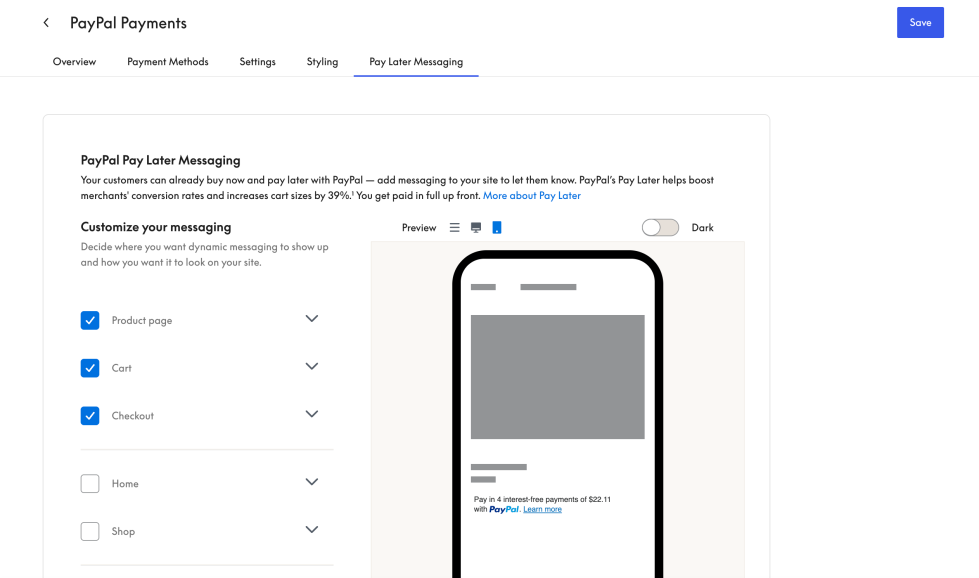
Task: Expand the Checkout options chevron
Action: (312, 414)
